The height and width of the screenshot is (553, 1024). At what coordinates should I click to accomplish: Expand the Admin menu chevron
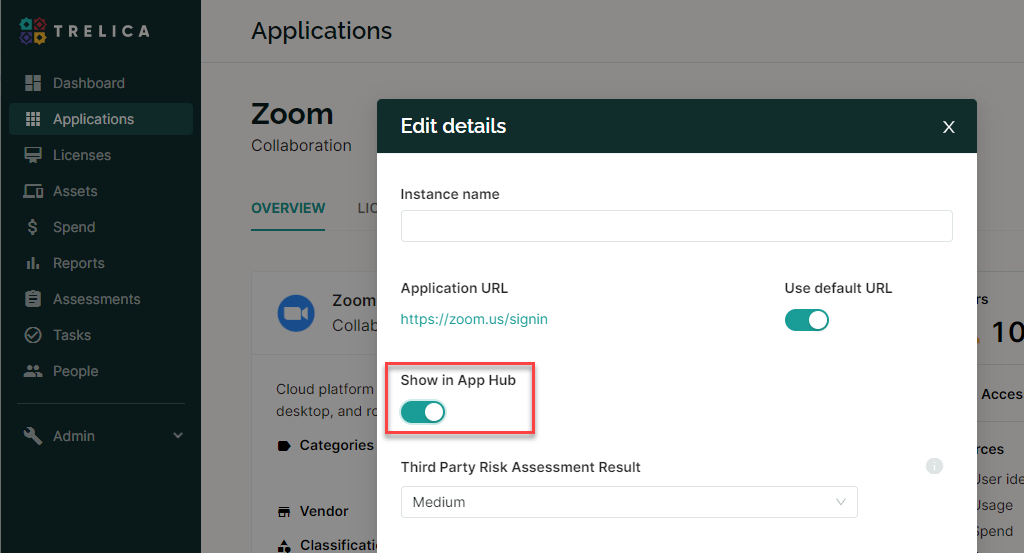click(178, 435)
